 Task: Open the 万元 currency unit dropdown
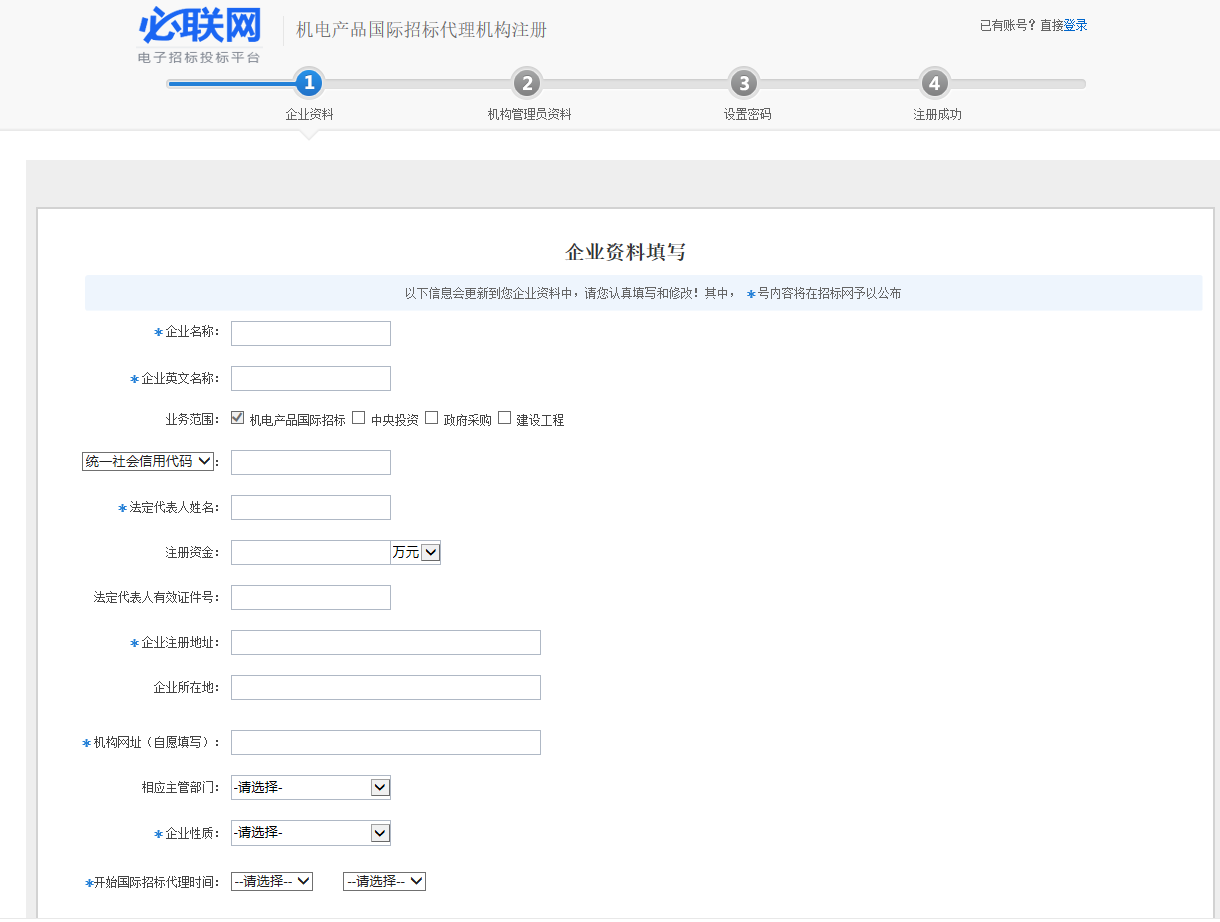(415, 552)
